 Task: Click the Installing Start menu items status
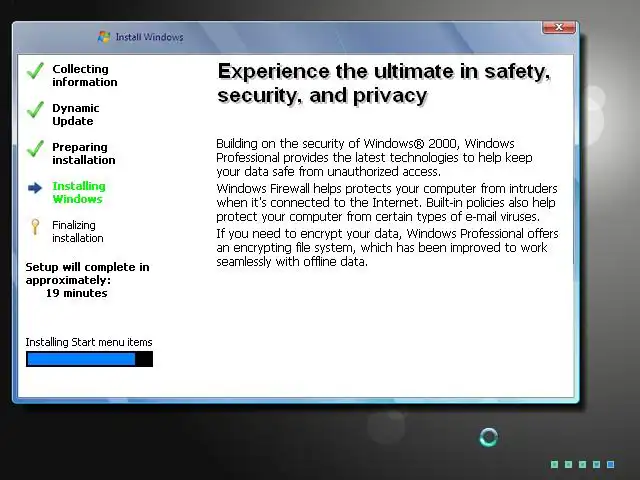(89, 342)
